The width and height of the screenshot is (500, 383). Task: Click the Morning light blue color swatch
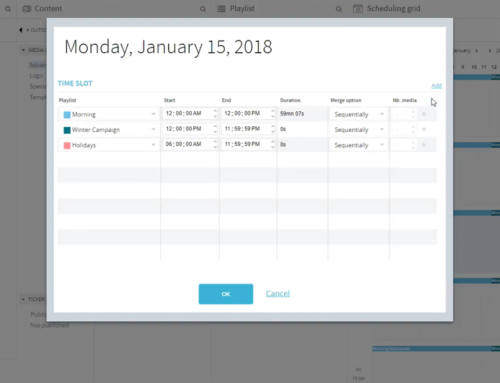(67, 115)
